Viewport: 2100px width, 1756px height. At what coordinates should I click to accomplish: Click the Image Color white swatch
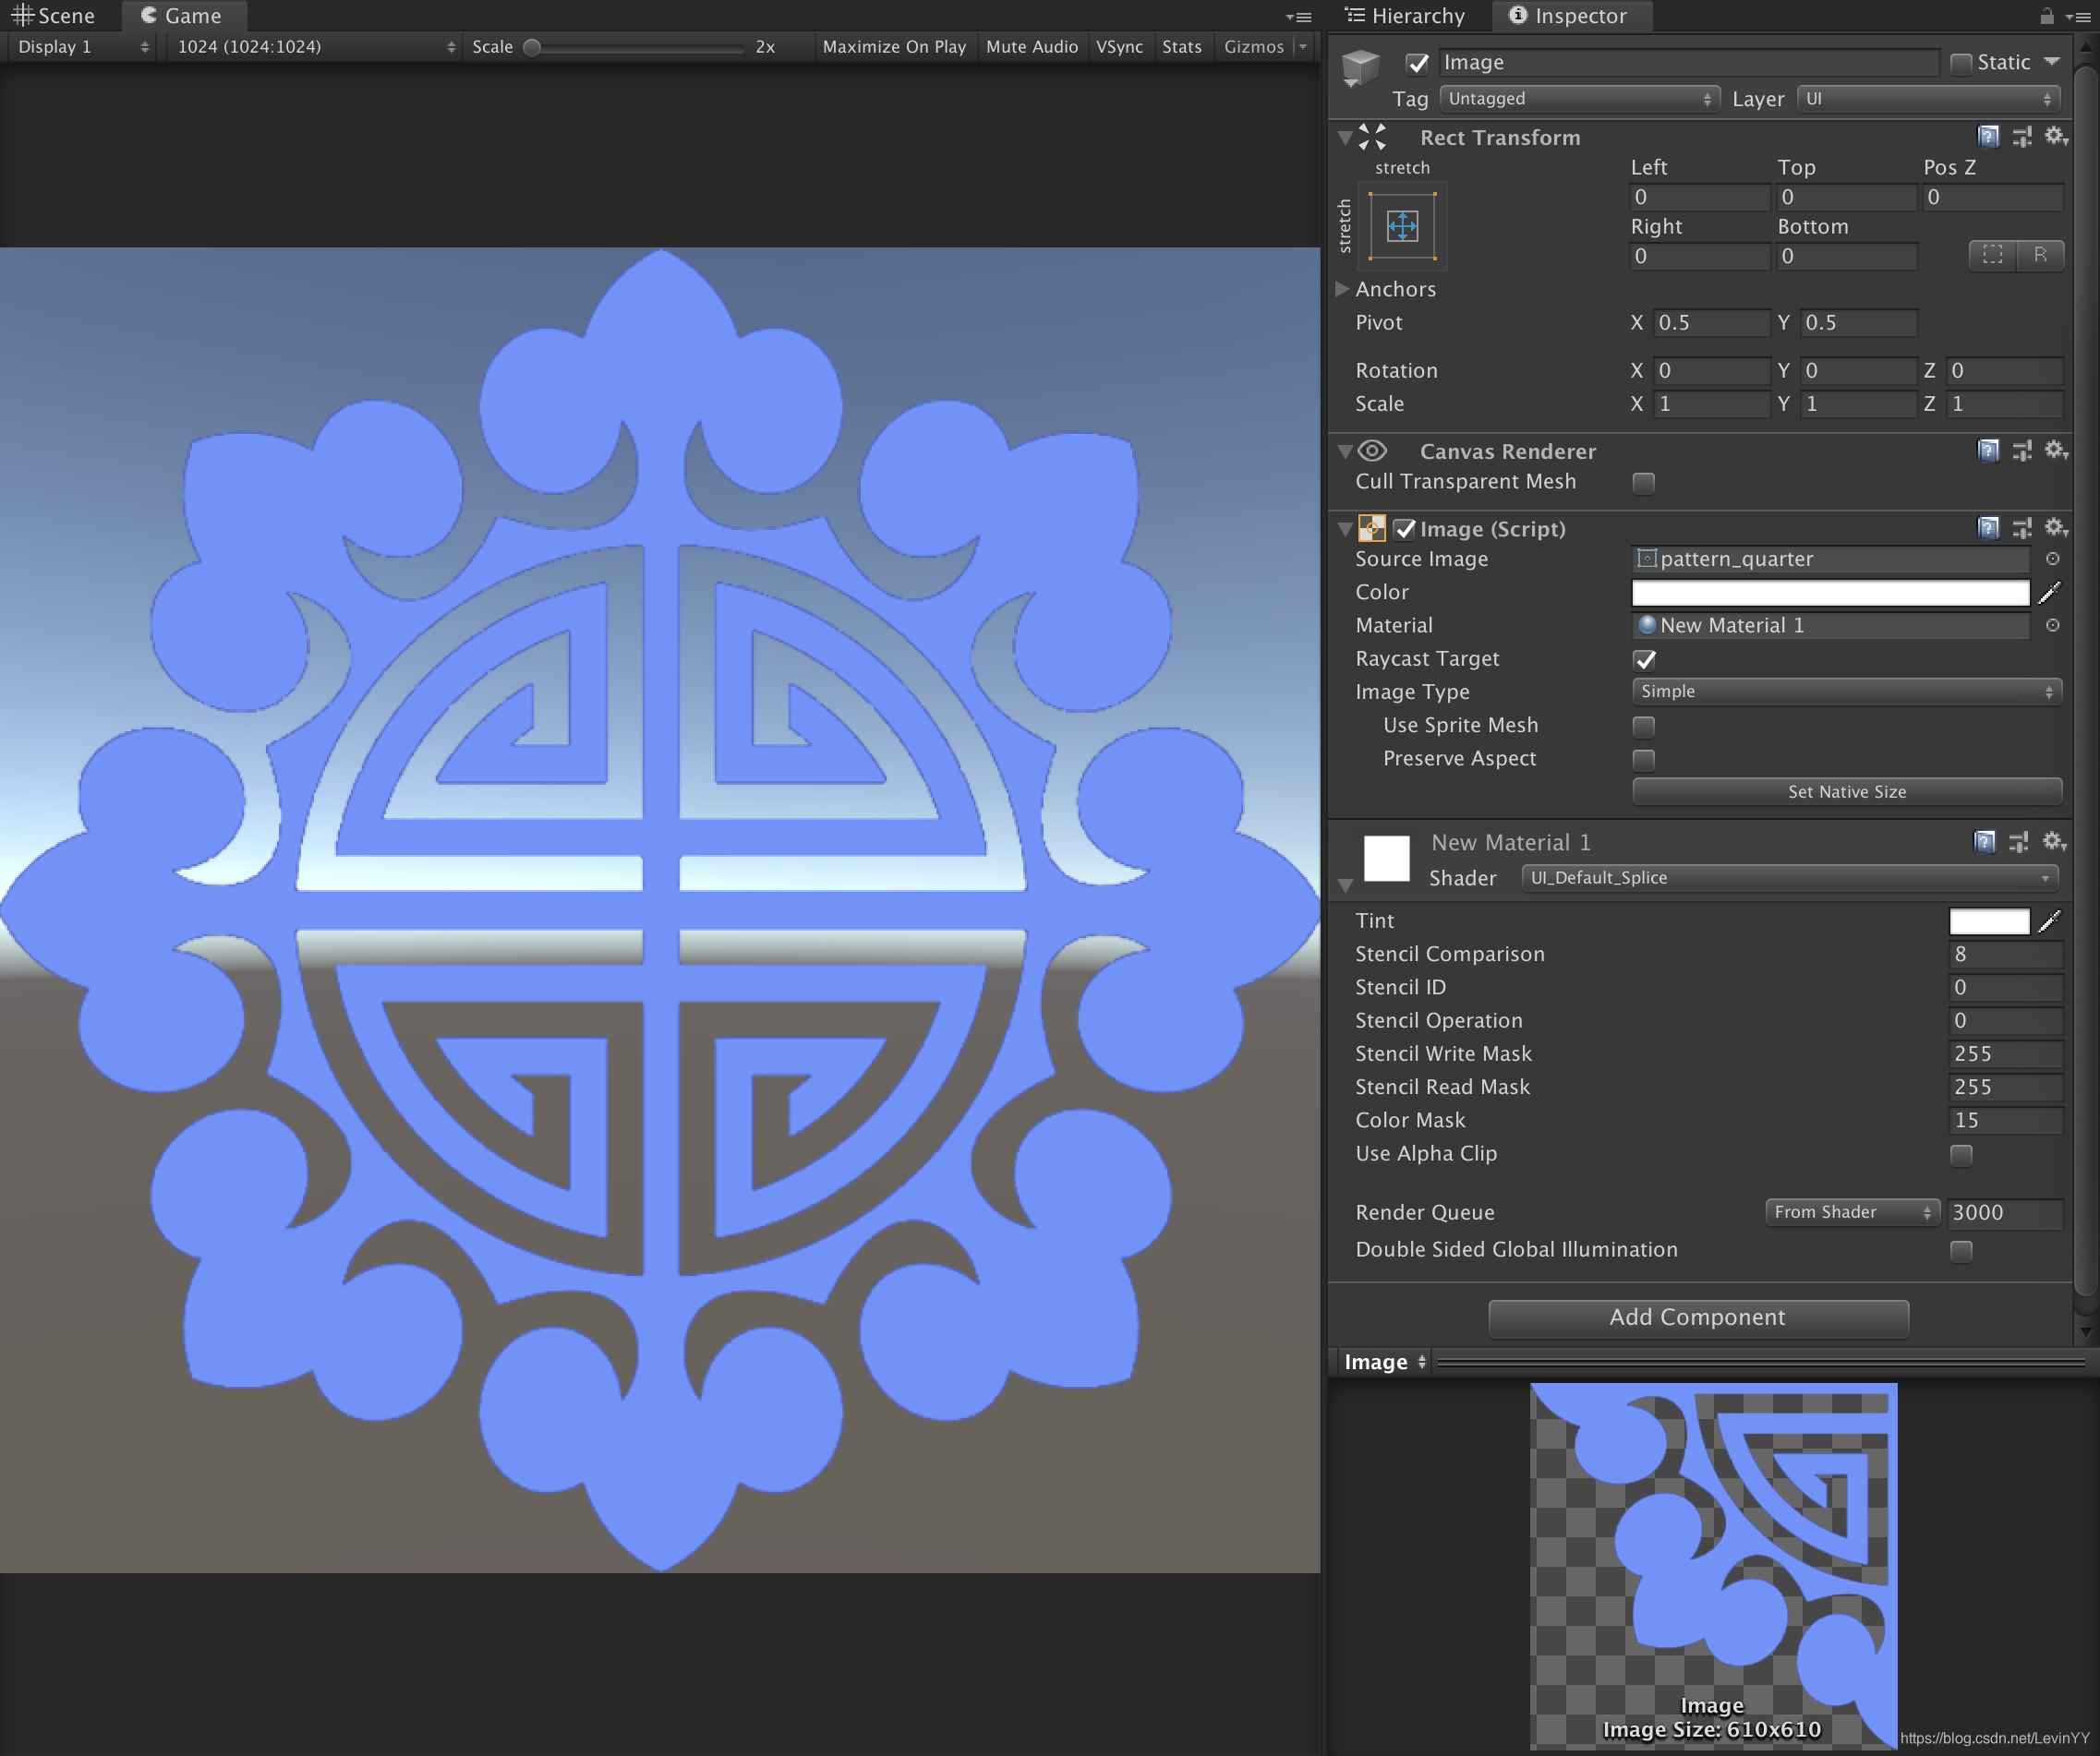[1829, 592]
